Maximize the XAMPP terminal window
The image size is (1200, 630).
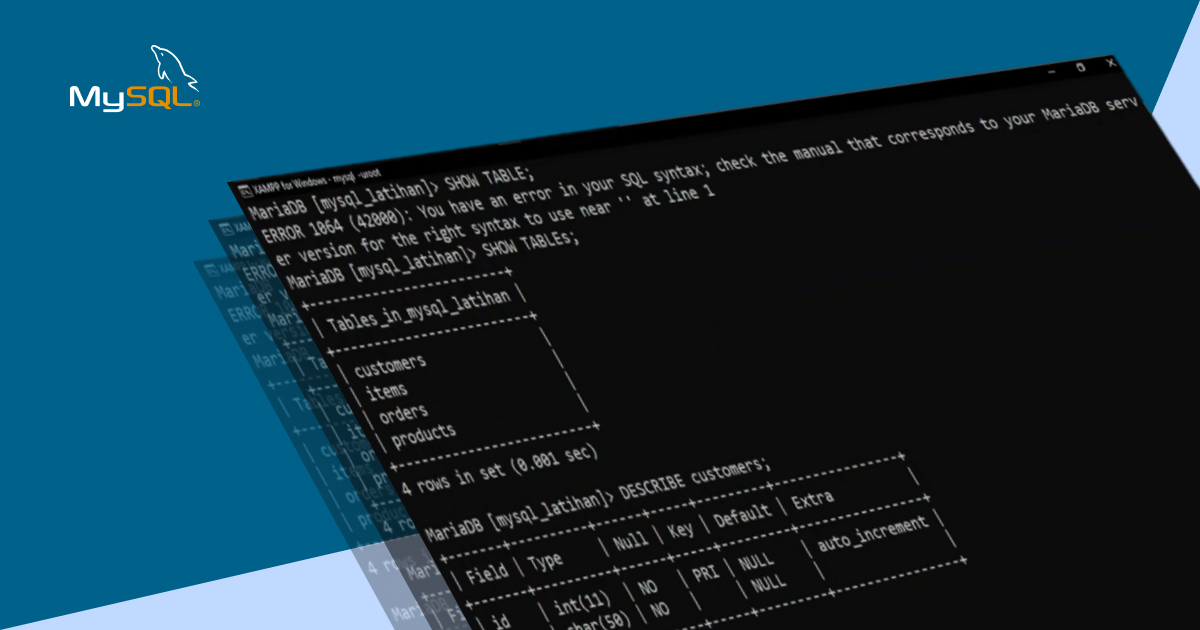1080,68
